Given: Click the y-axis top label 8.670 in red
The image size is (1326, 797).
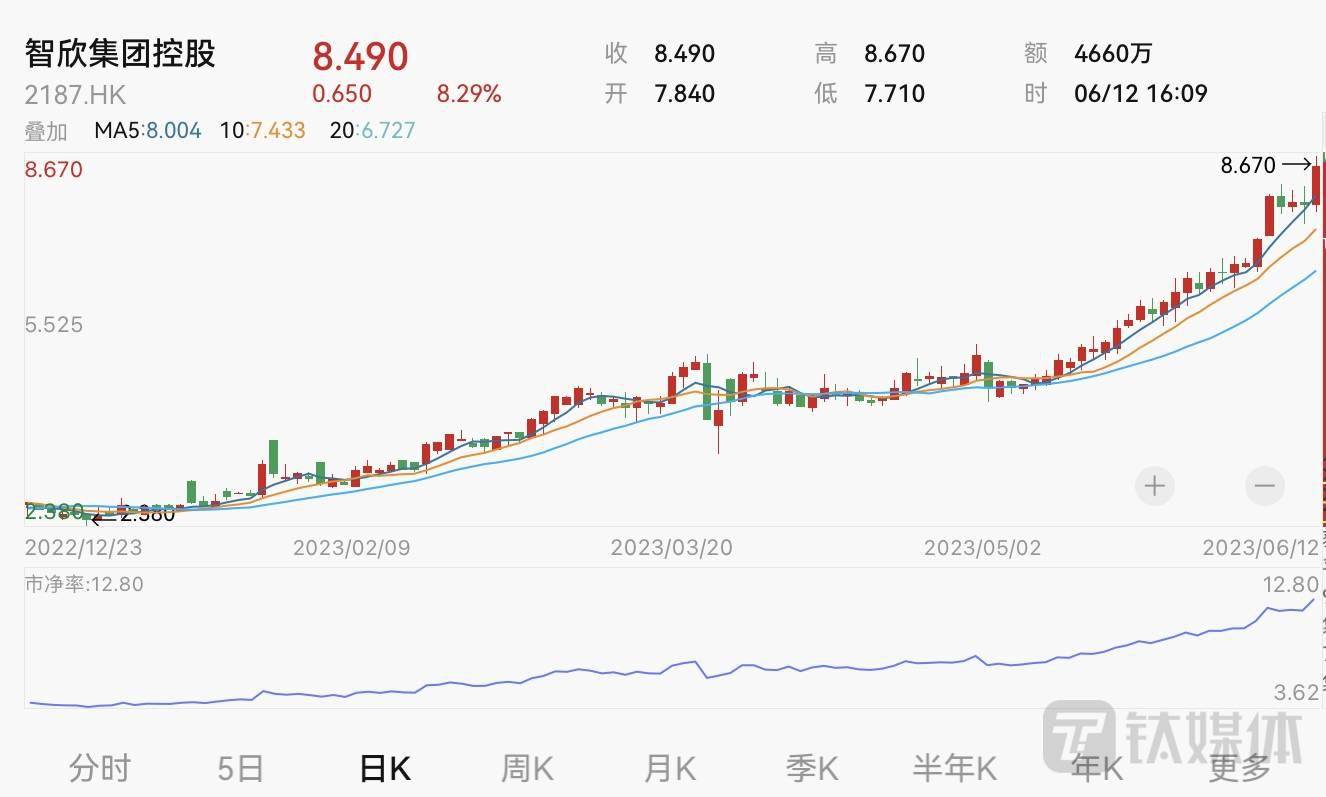Looking at the screenshot, I should [54, 169].
